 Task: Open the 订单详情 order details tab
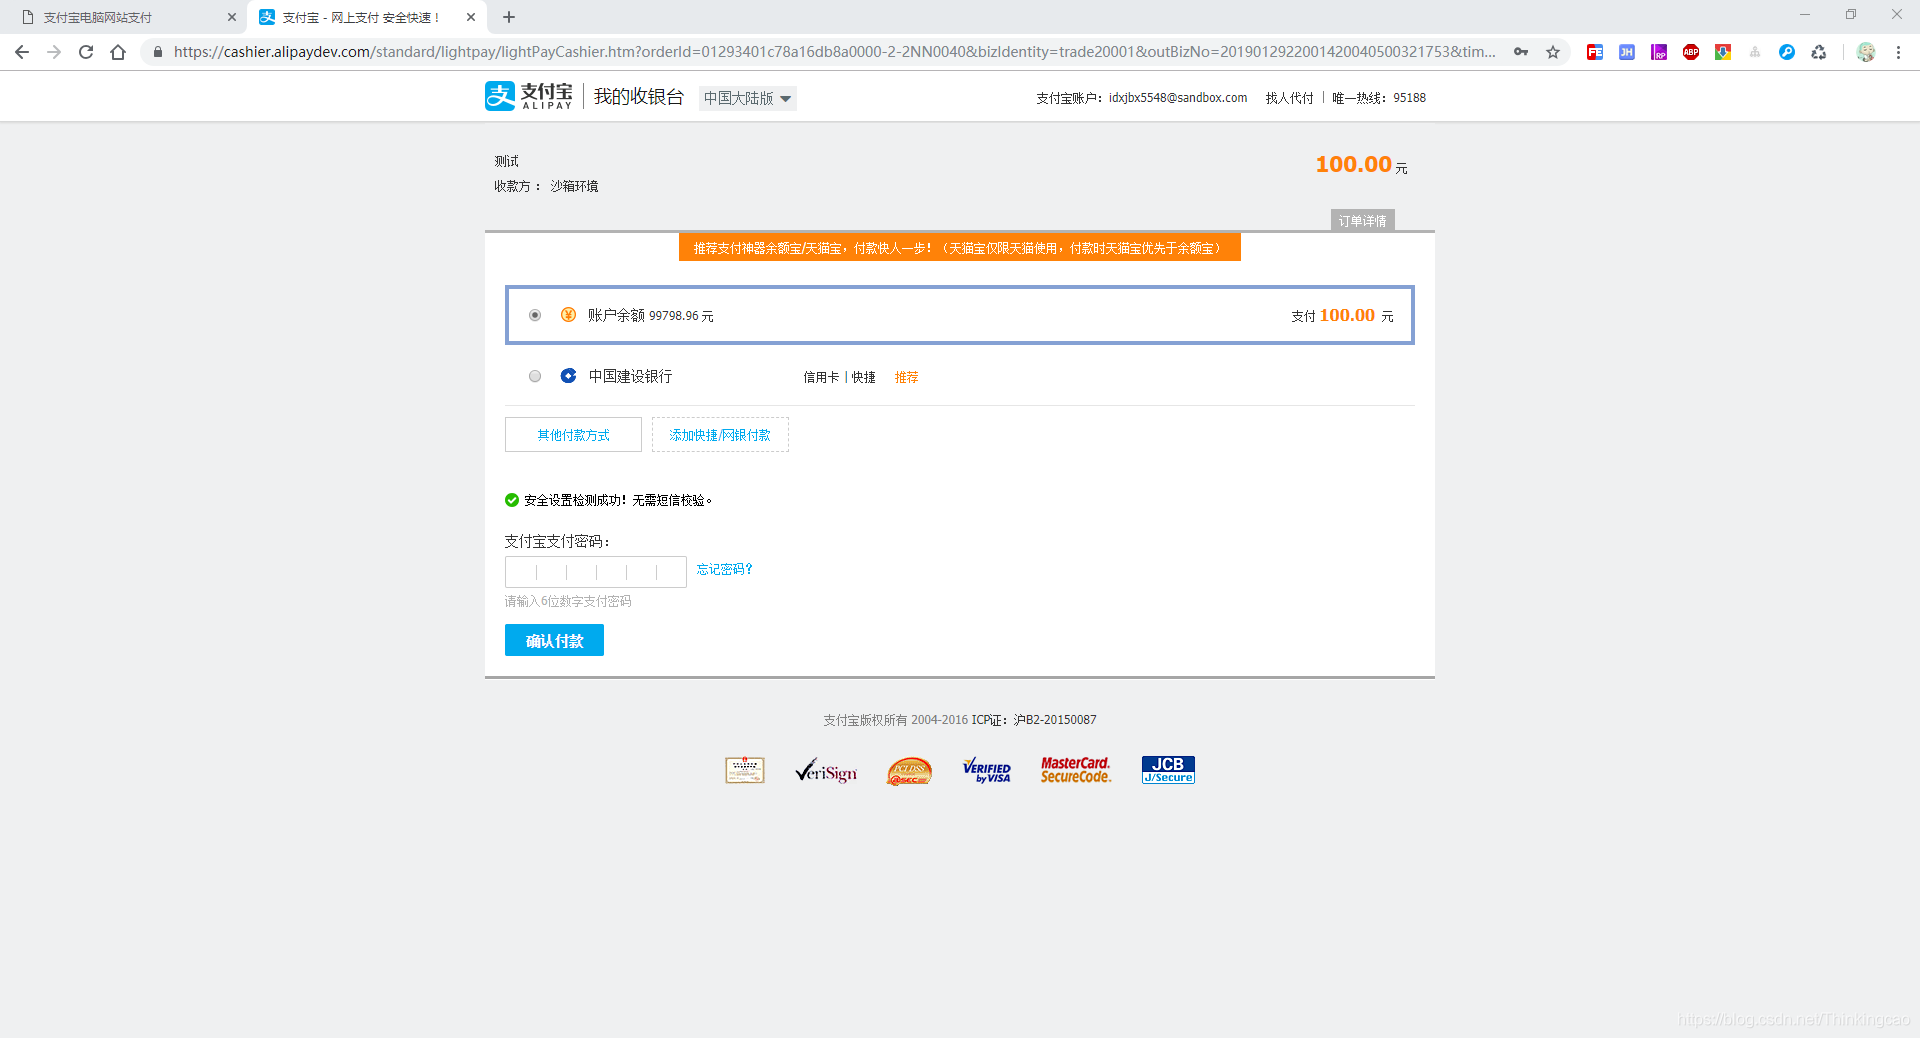1362,221
